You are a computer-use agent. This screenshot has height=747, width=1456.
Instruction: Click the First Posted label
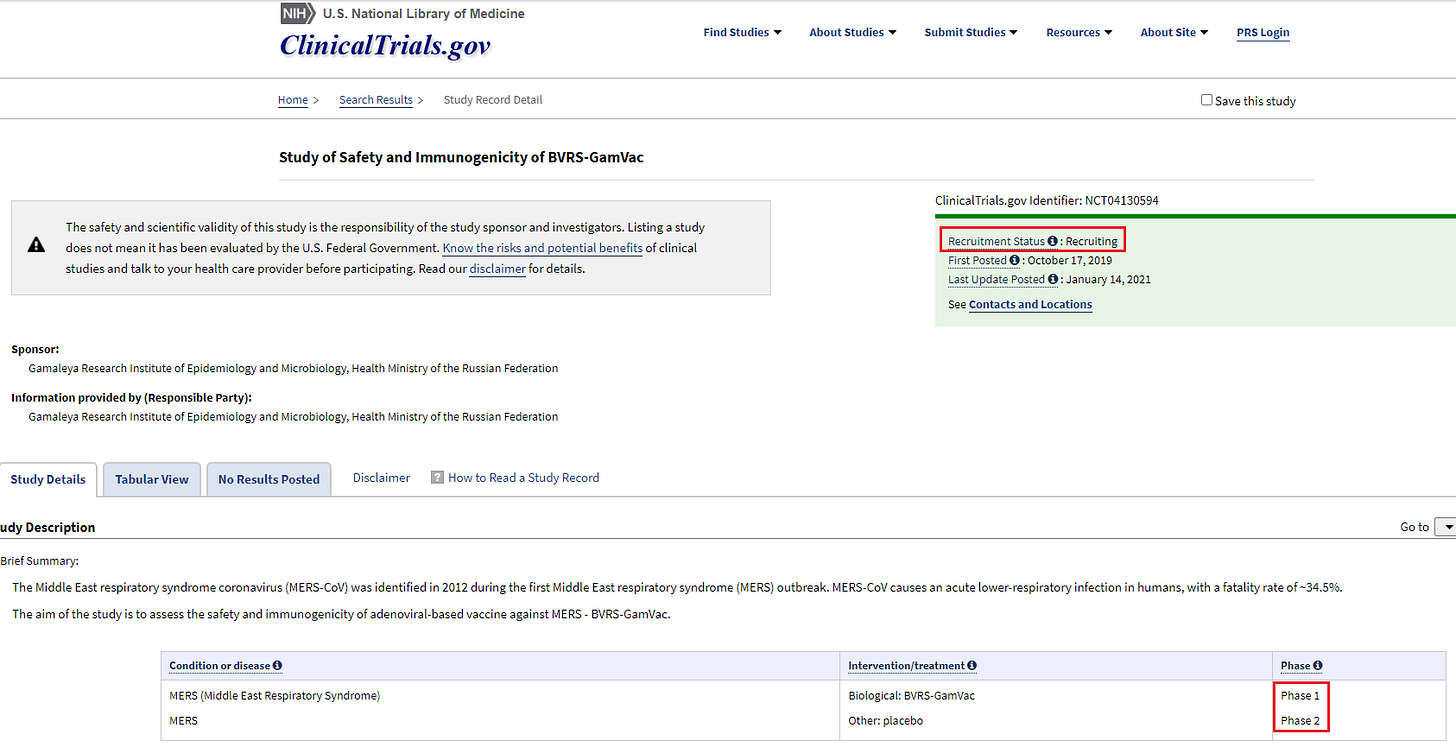[977, 261]
